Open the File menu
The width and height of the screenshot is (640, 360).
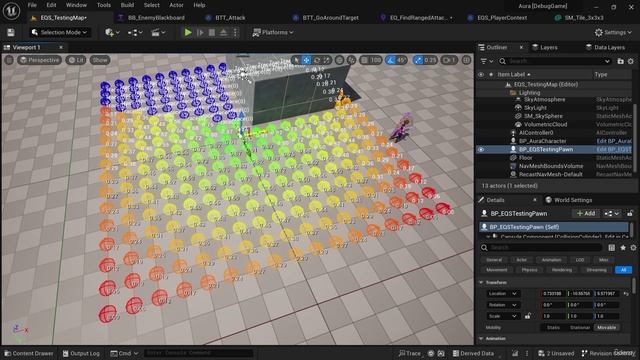coord(32,5)
